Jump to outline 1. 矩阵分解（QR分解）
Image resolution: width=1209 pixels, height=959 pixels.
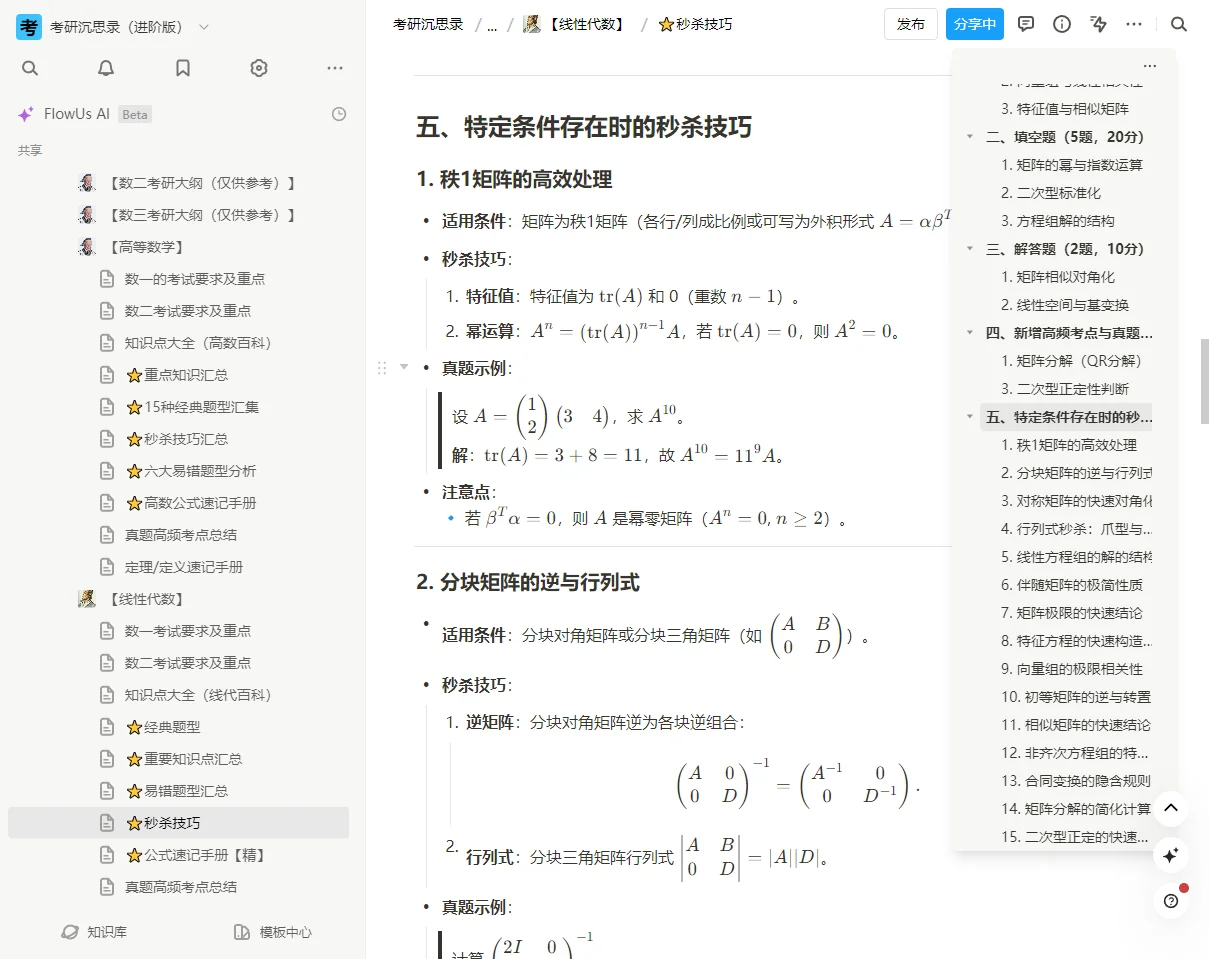coord(1071,361)
